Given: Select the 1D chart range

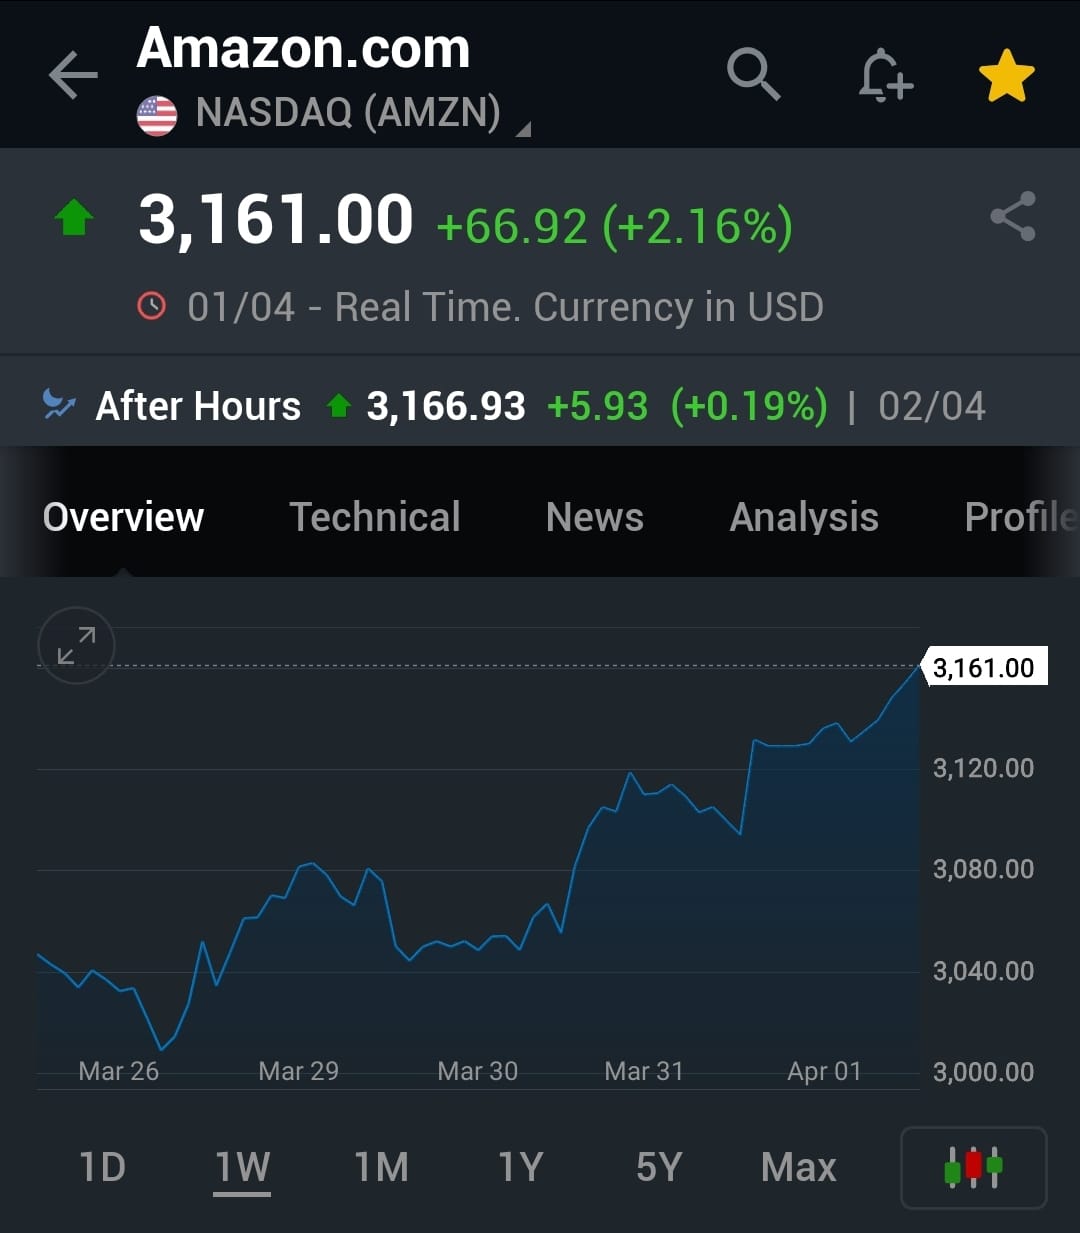Looking at the screenshot, I should pos(102,1167).
